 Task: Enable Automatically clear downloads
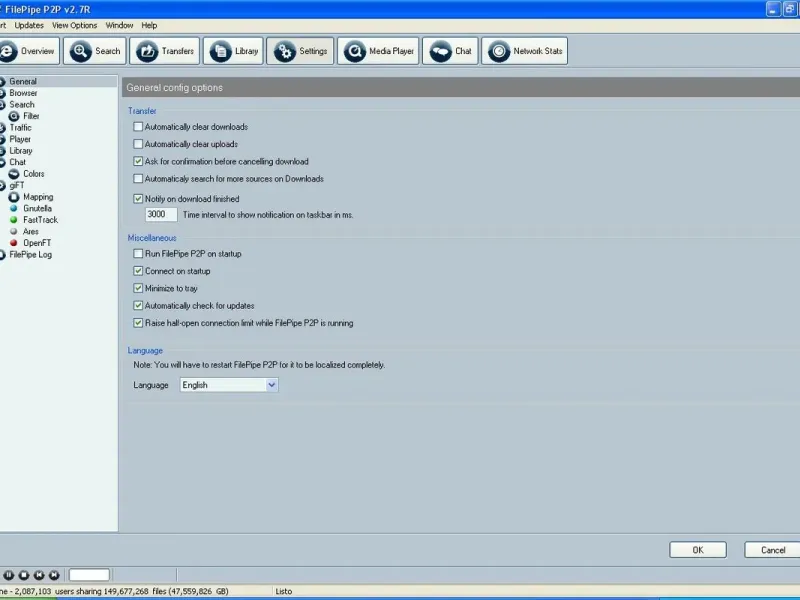pyautogui.click(x=138, y=127)
